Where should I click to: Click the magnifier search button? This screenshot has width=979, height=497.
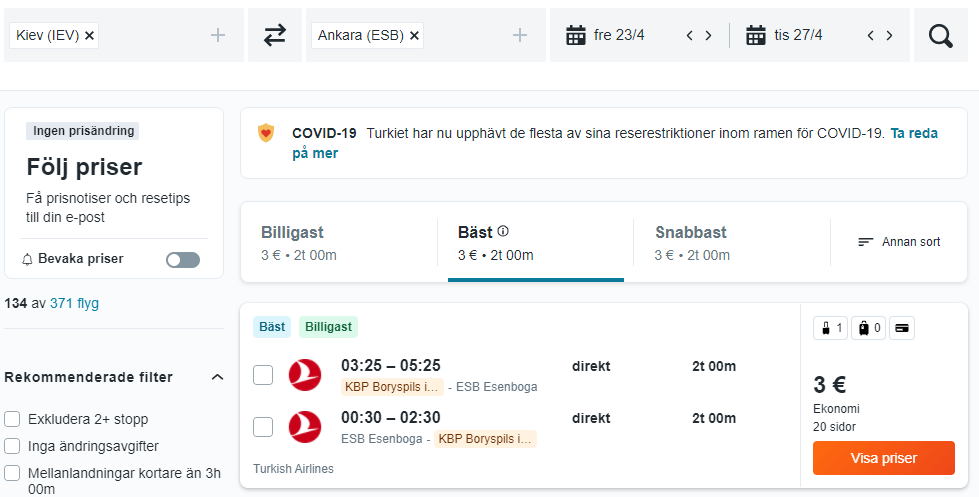click(940, 36)
